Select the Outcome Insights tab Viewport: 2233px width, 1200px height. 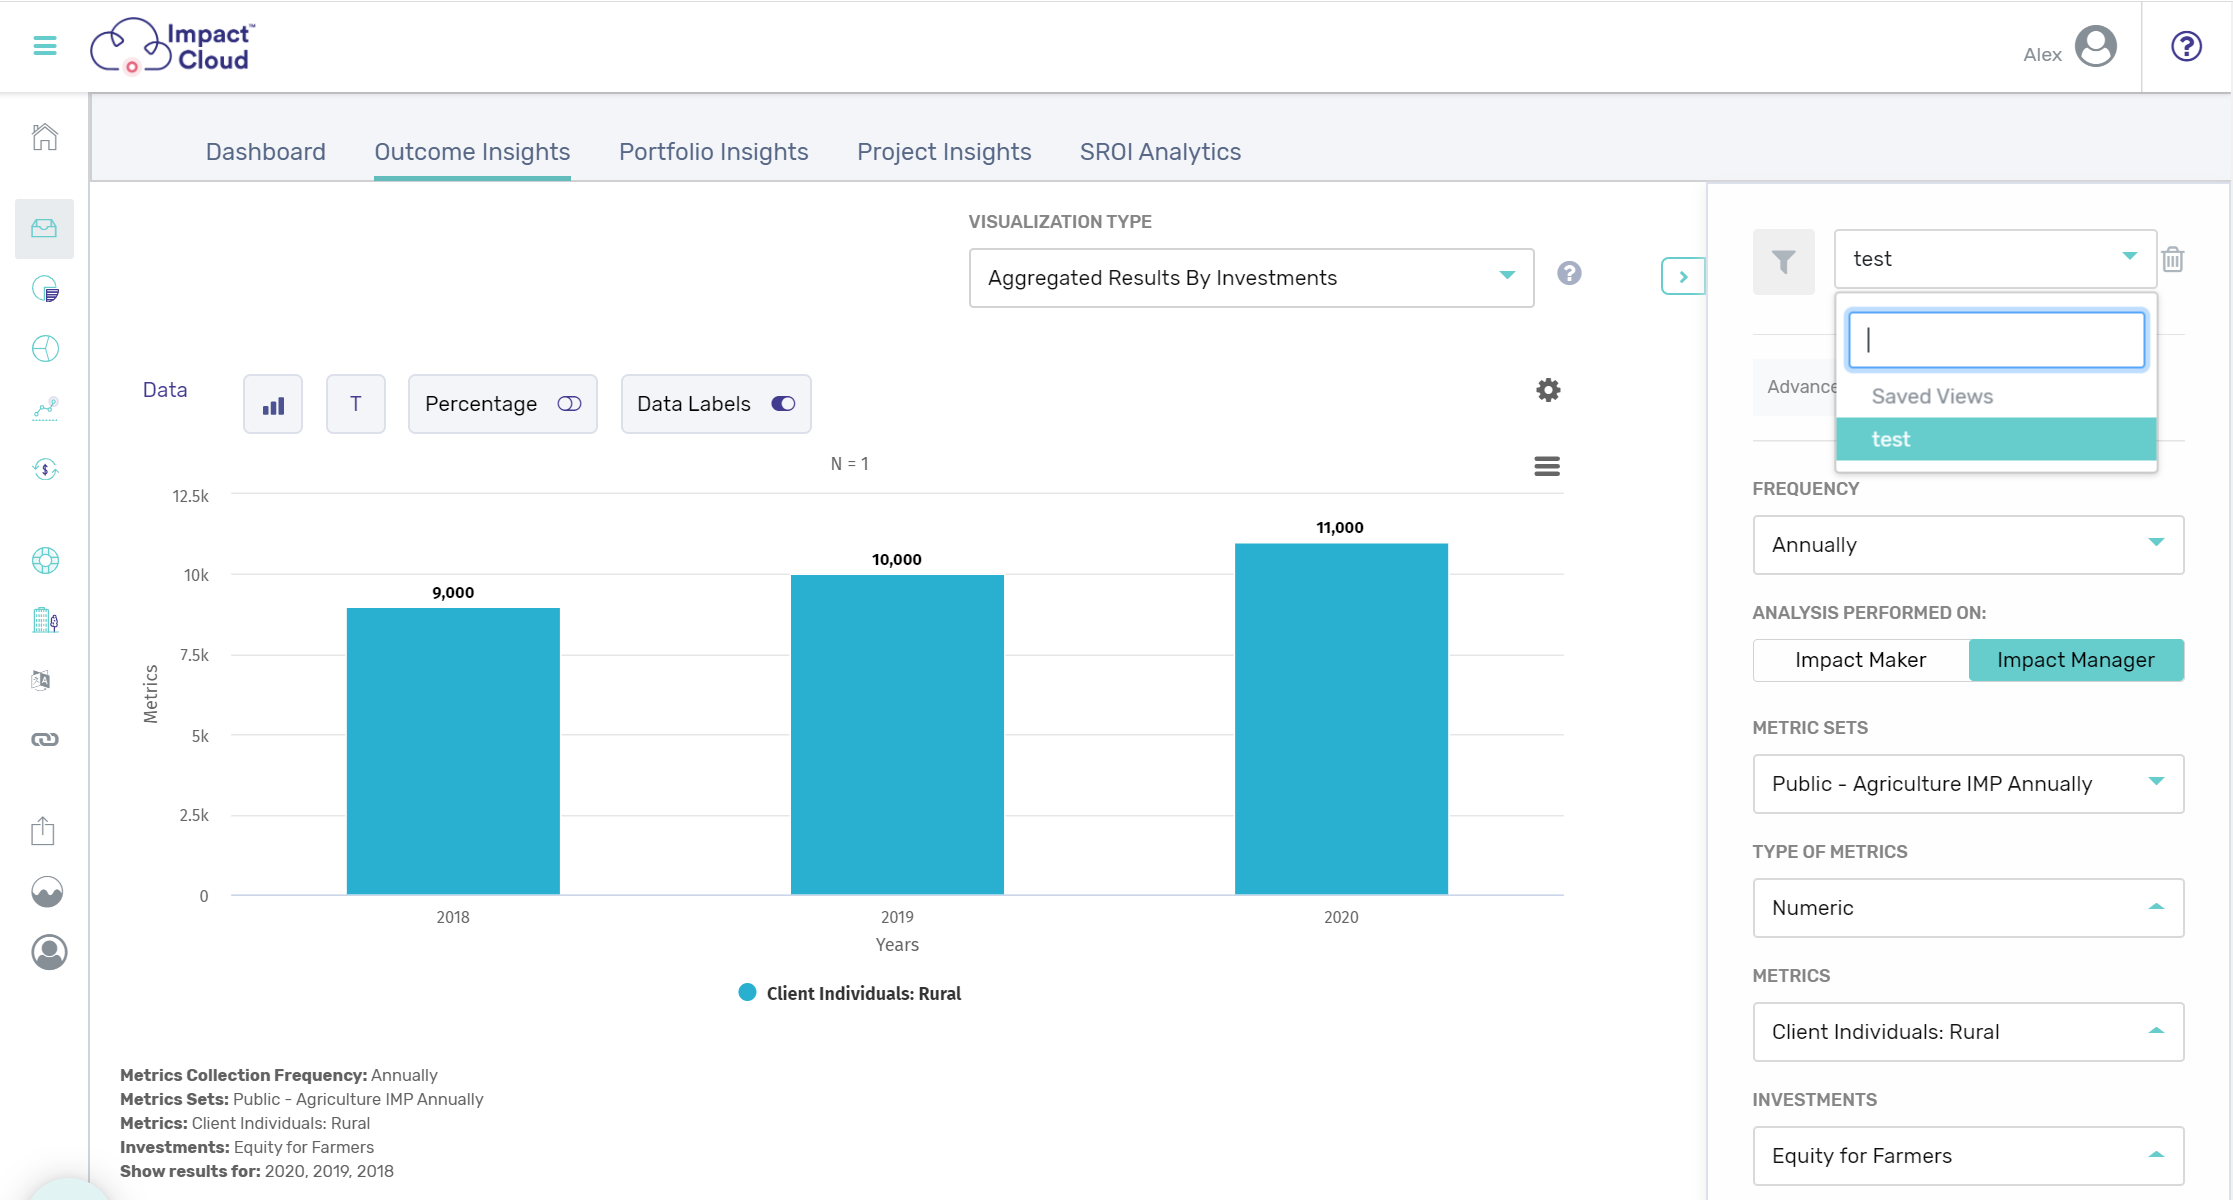coord(472,152)
